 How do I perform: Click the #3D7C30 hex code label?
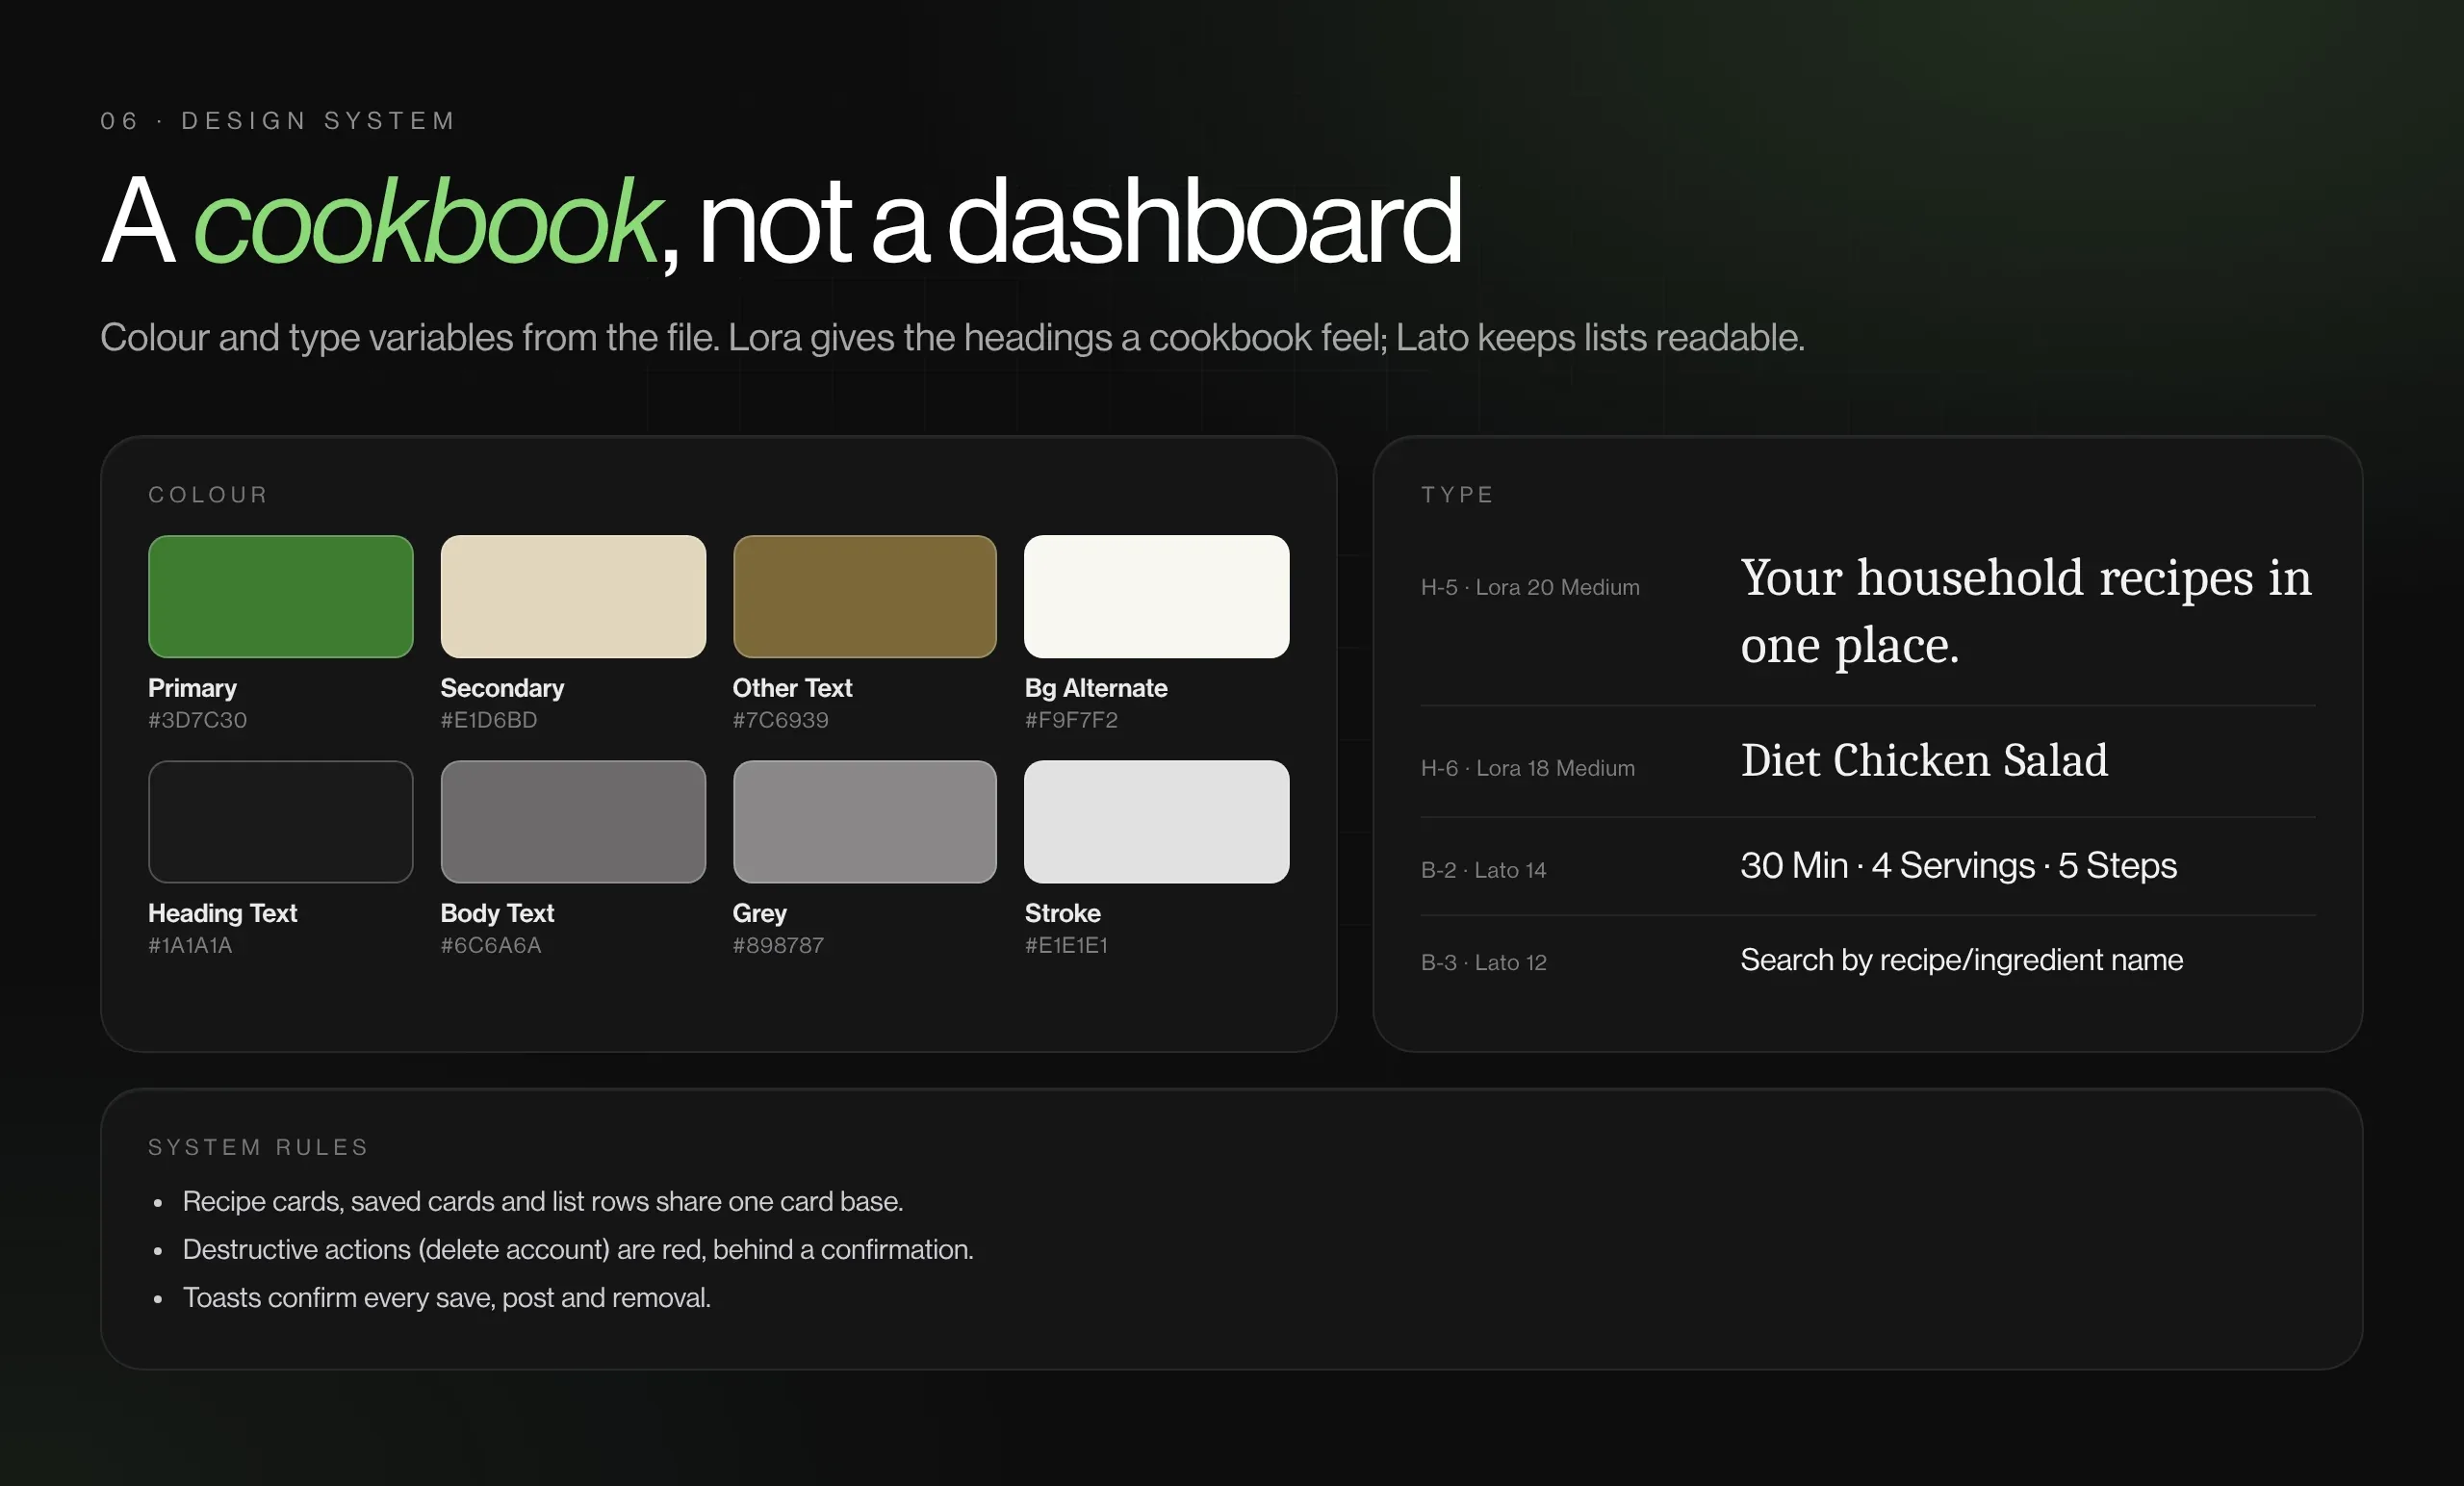tap(197, 720)
